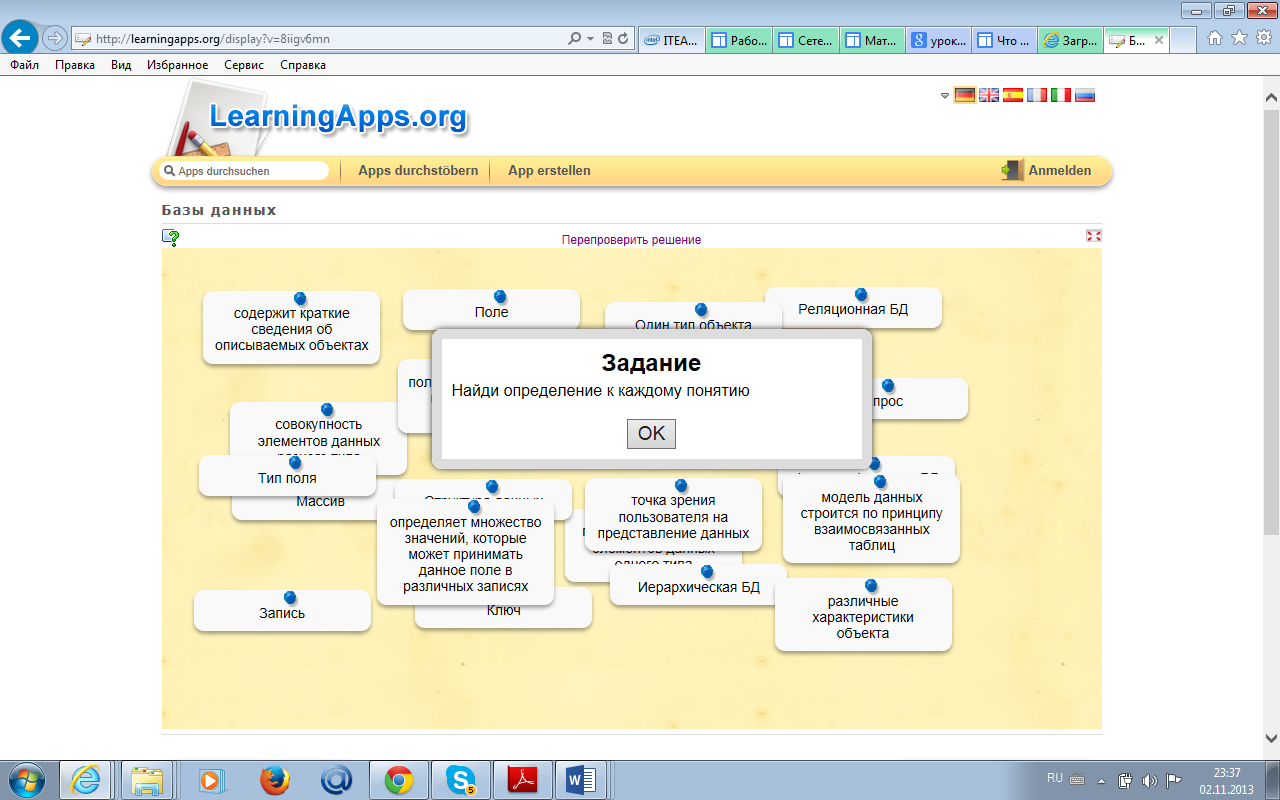Image resolution: width=1280 pixels, height=800 pixels.
Task: Open the Избранное menu
Action: coord(177,65)
